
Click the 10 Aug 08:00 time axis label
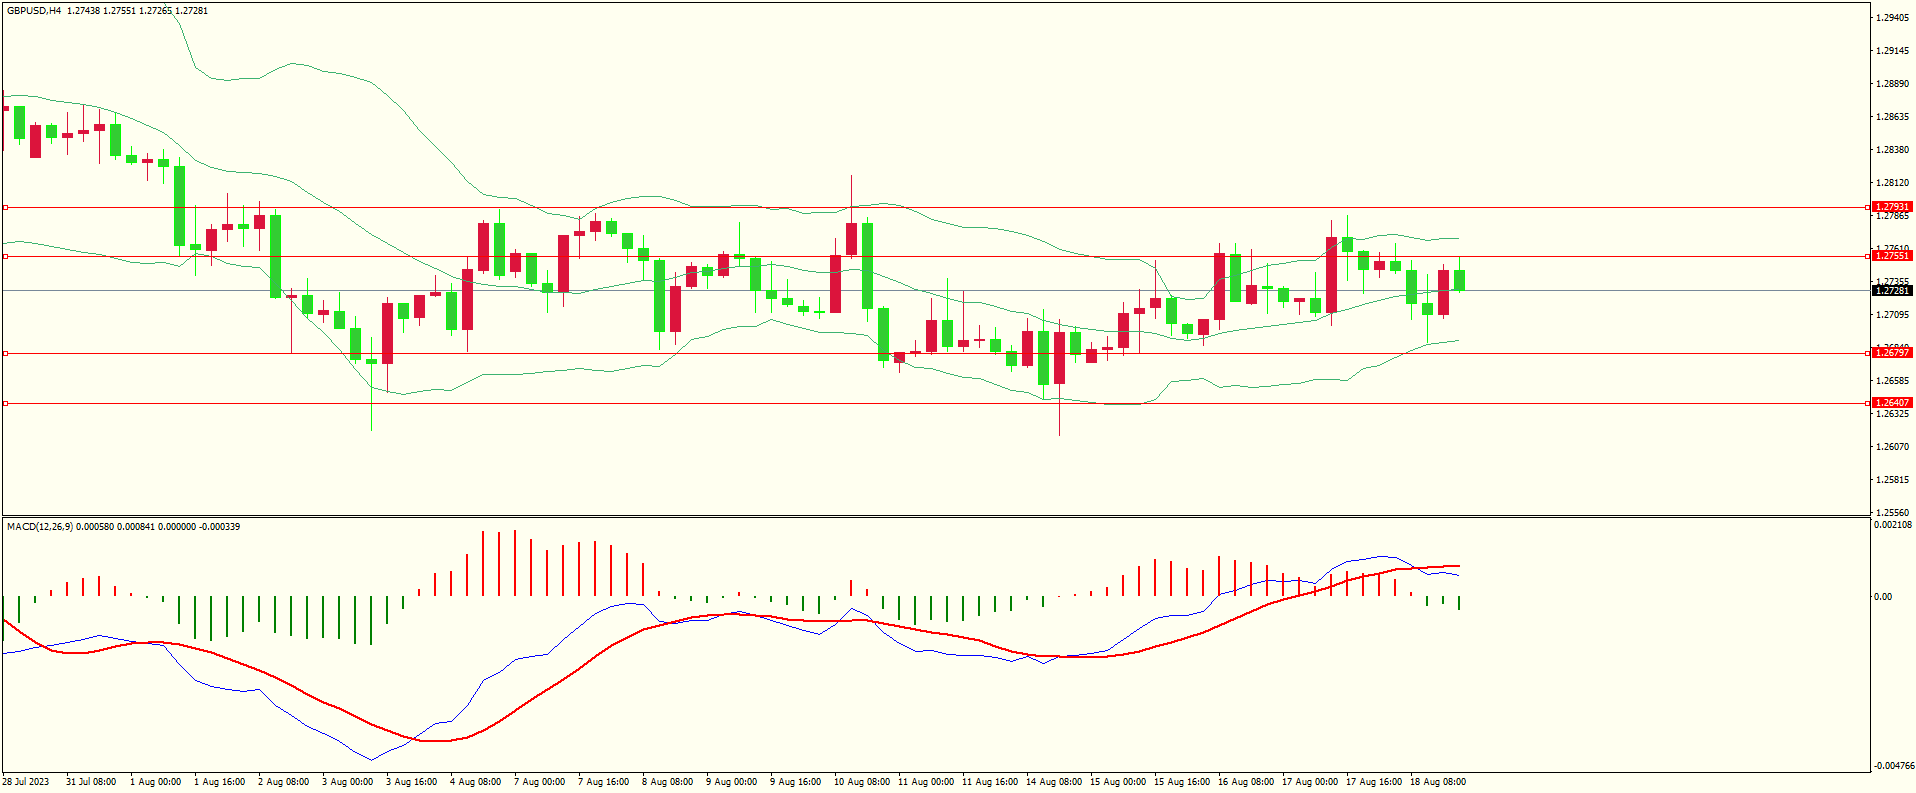click(x=861, y=782)
